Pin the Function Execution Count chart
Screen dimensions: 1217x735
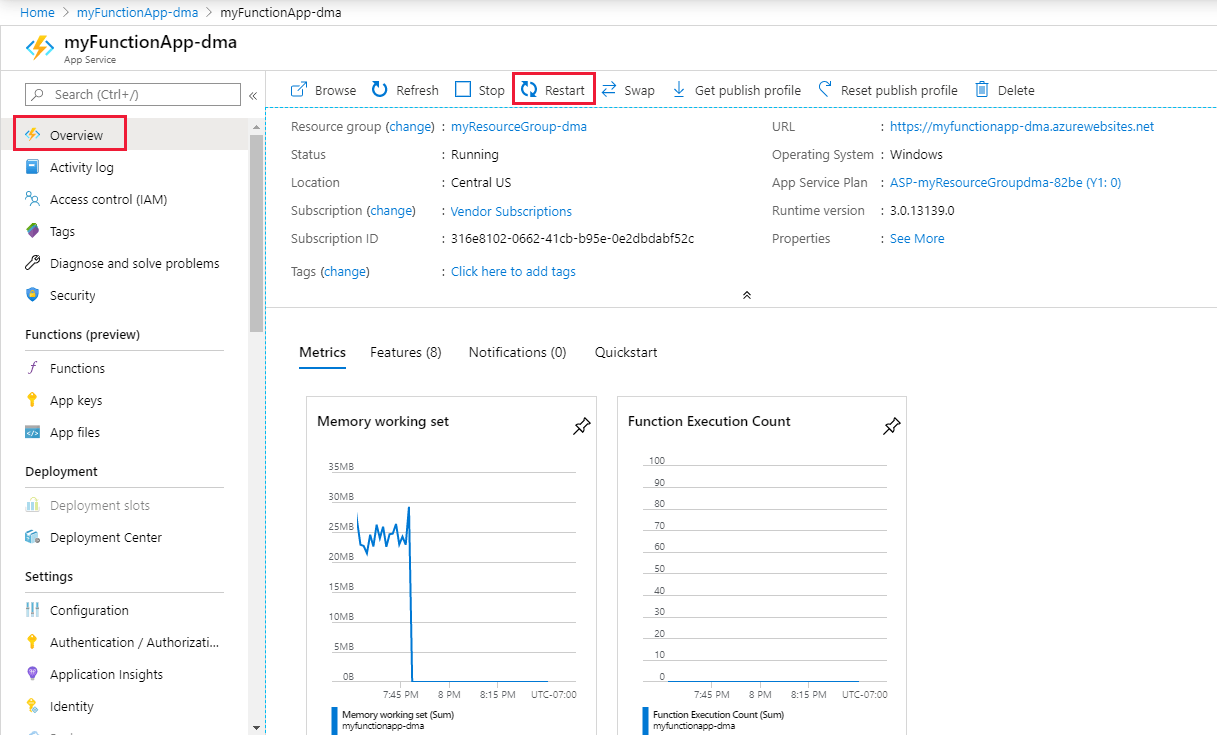coord(891,426)
